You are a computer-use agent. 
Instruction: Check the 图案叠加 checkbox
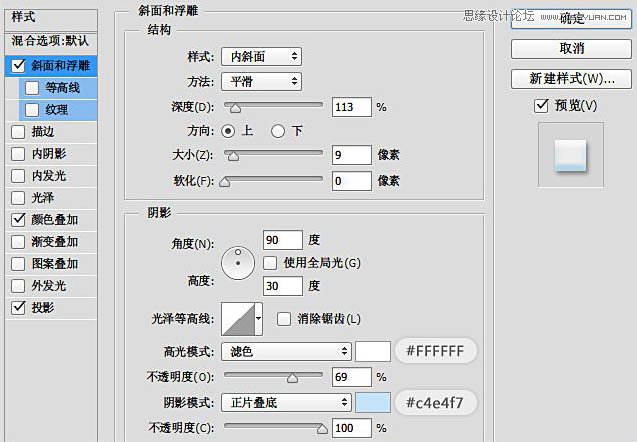pos(18,264)
